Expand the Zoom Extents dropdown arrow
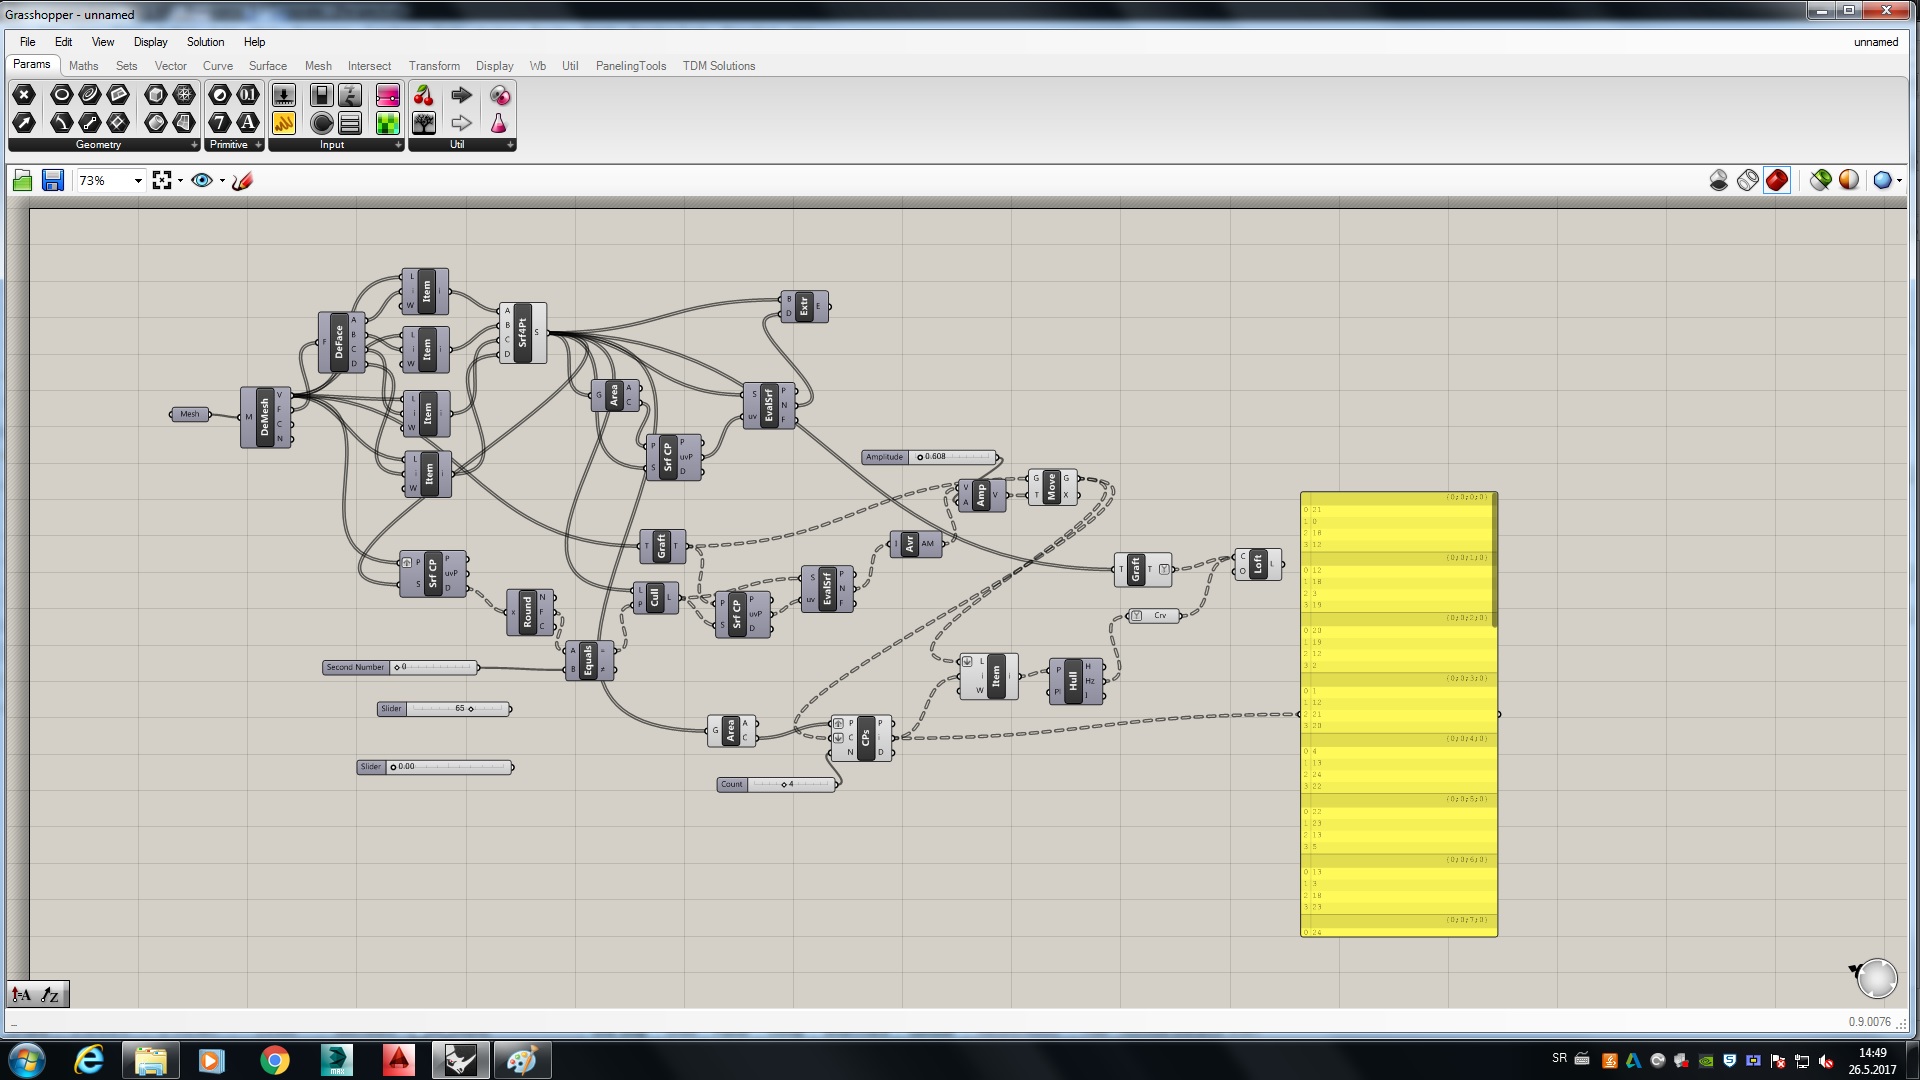1920x1080 pixels. coord(180,181)
